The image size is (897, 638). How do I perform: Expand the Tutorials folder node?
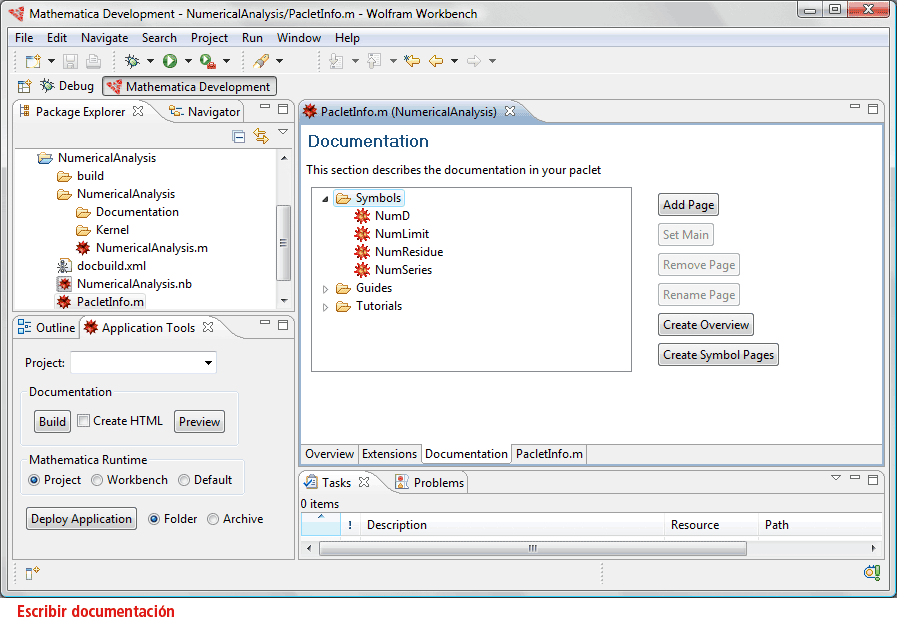click(x=325, y=307)
